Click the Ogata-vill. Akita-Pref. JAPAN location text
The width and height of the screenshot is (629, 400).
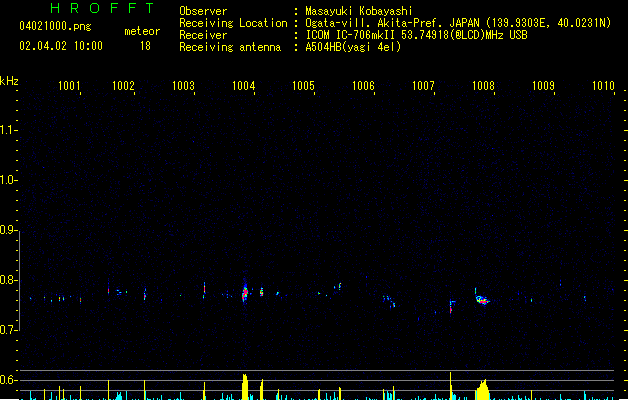[x=458, y=23]
